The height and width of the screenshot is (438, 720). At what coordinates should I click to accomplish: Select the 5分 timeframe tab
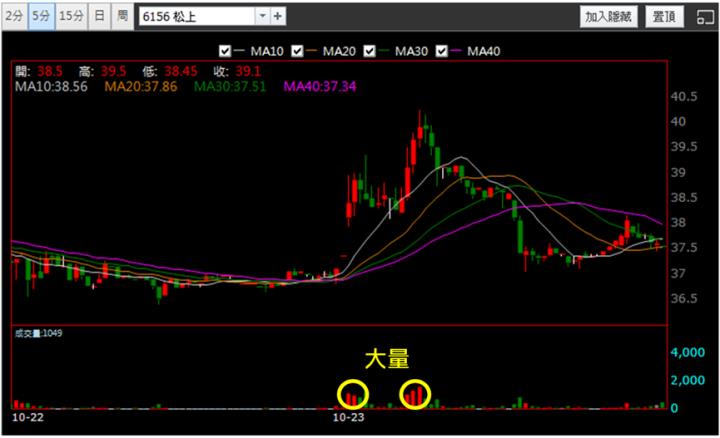click(x=41, y=16)
